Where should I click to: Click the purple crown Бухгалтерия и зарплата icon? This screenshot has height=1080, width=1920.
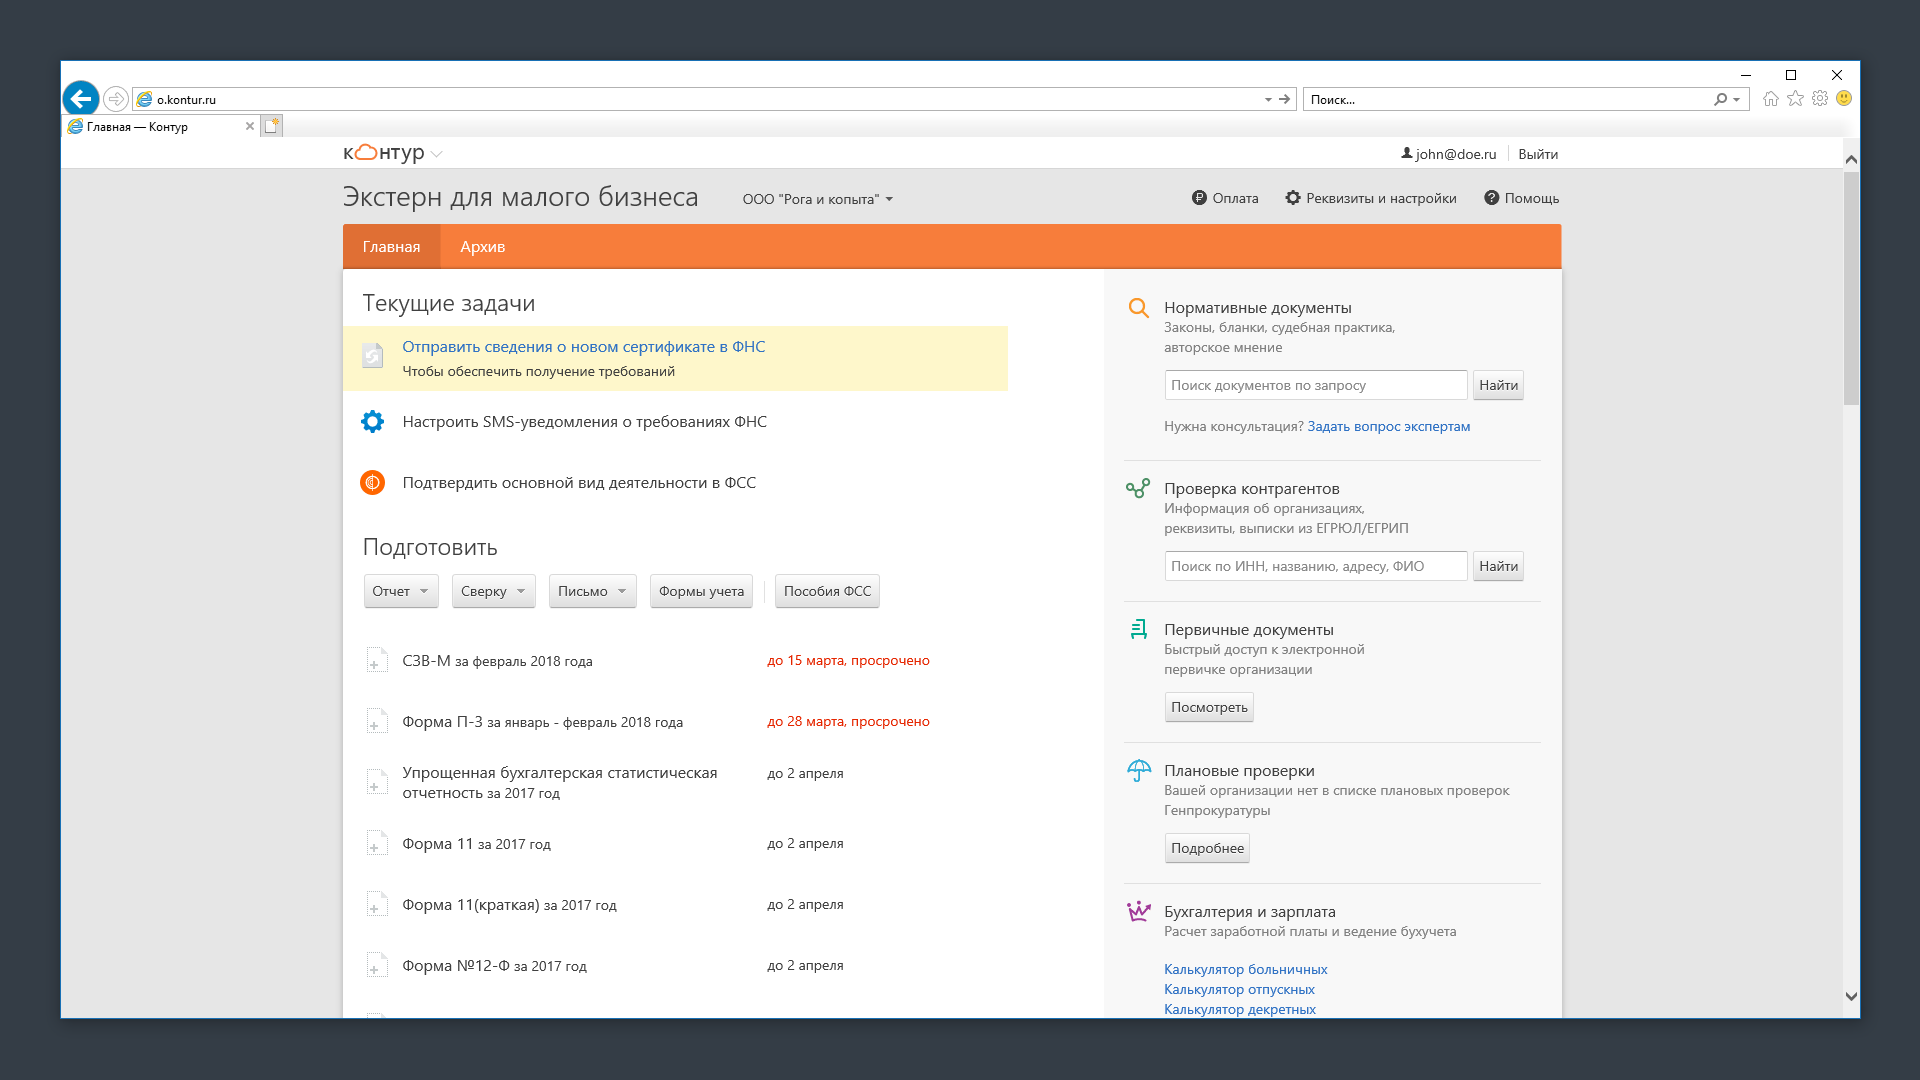pyautogui.click(x=1138, y=912)
